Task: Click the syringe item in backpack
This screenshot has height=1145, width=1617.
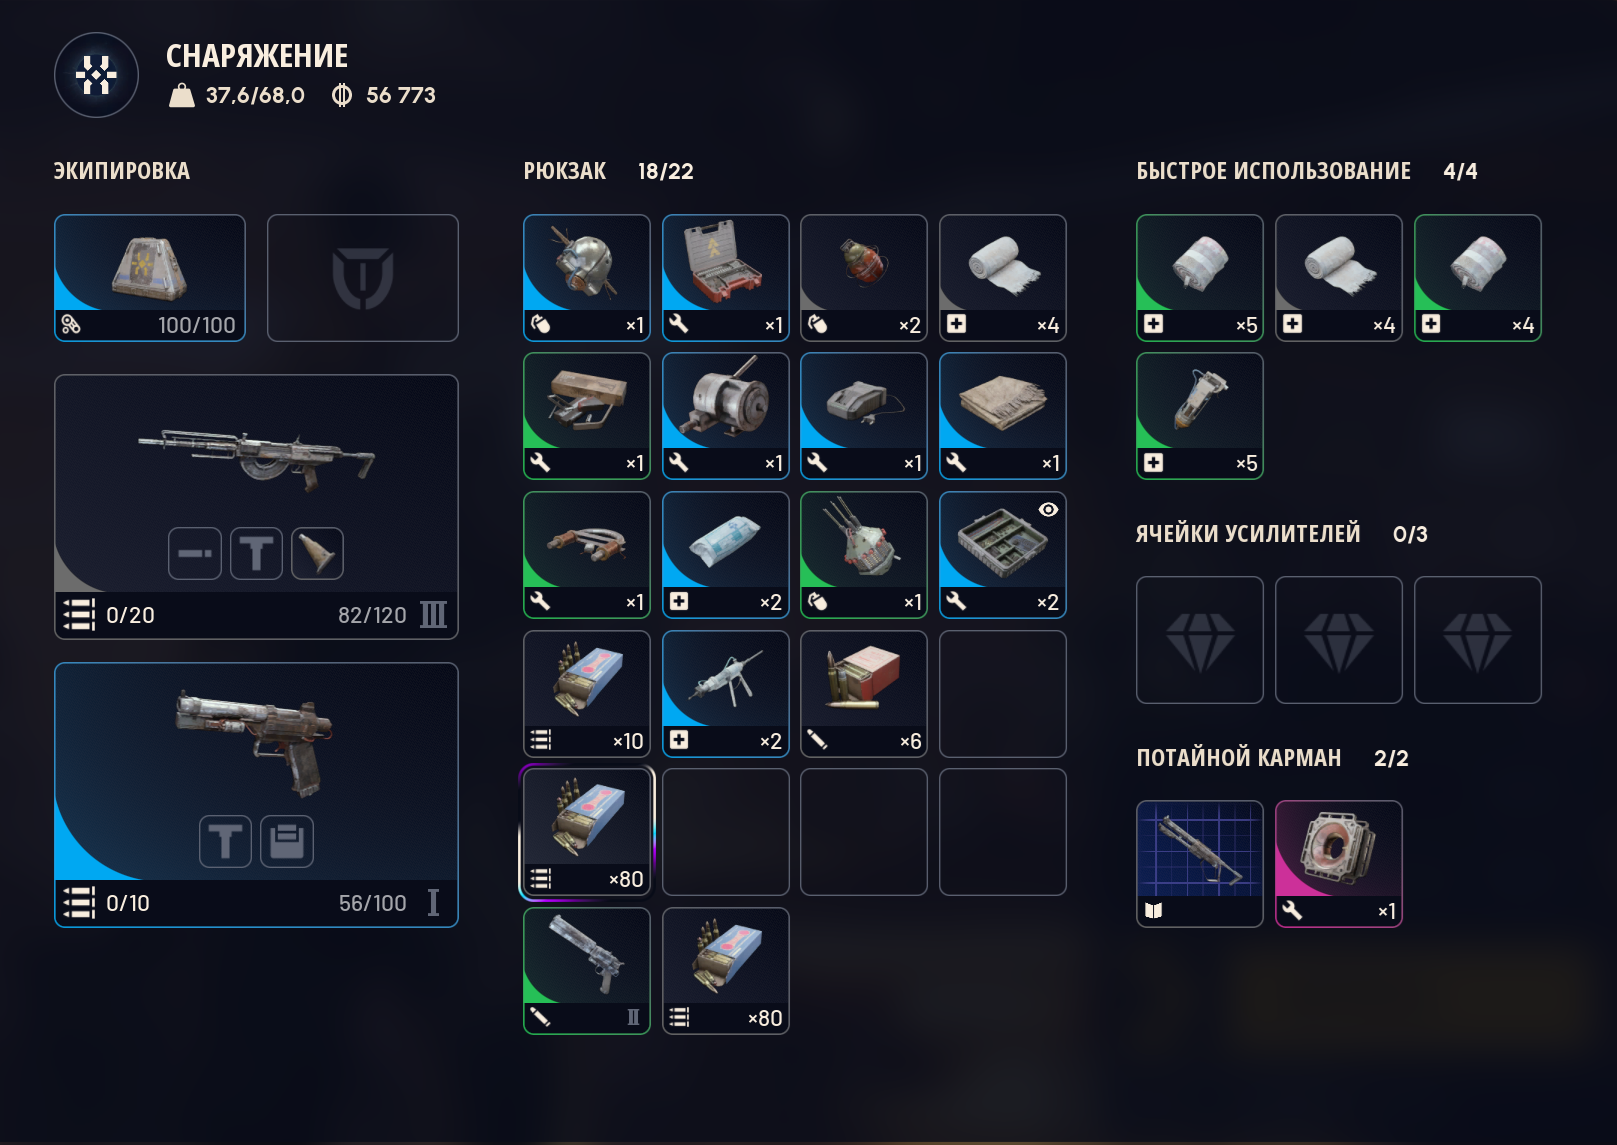Action: pos(726,694)
